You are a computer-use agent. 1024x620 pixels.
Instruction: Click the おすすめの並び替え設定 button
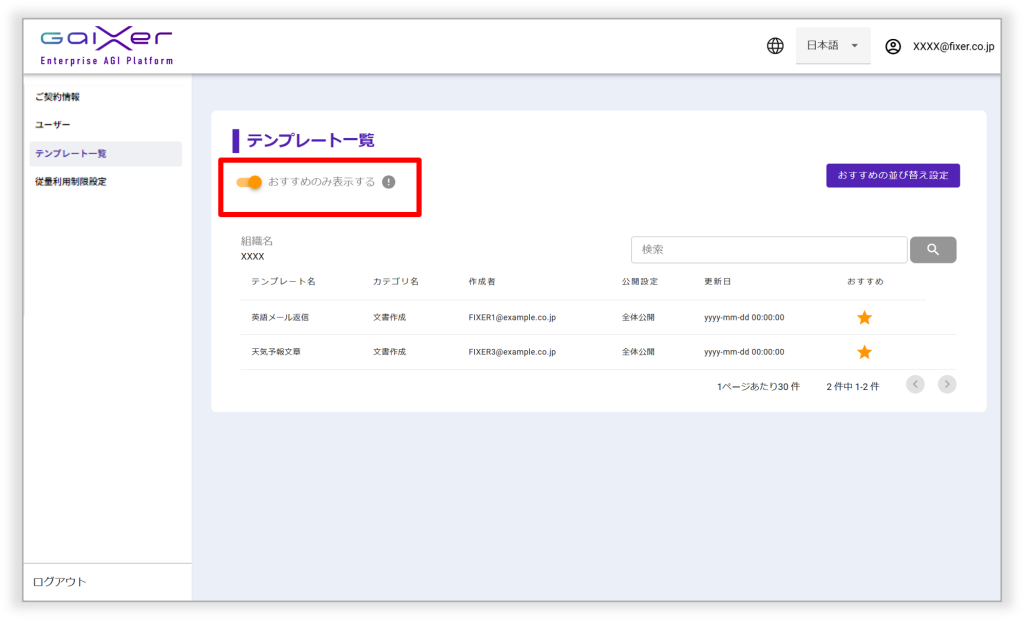(893, 175)
